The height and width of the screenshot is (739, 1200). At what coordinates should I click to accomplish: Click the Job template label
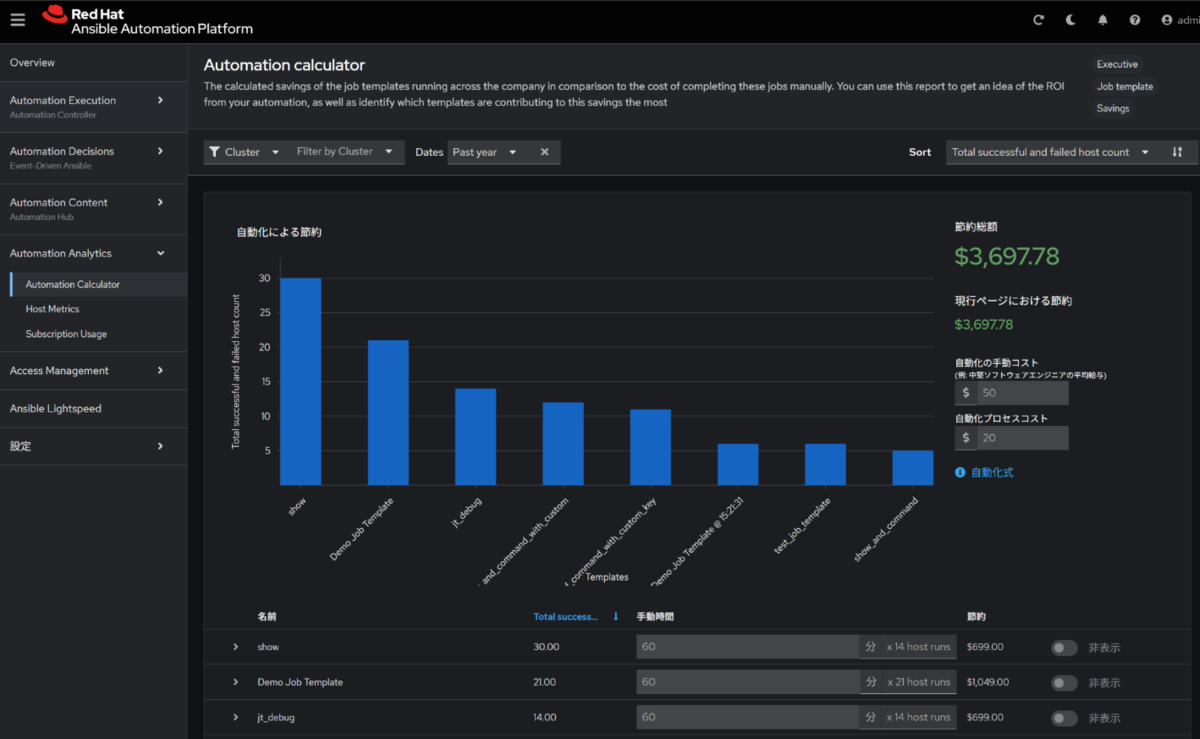pos(1125,86)
